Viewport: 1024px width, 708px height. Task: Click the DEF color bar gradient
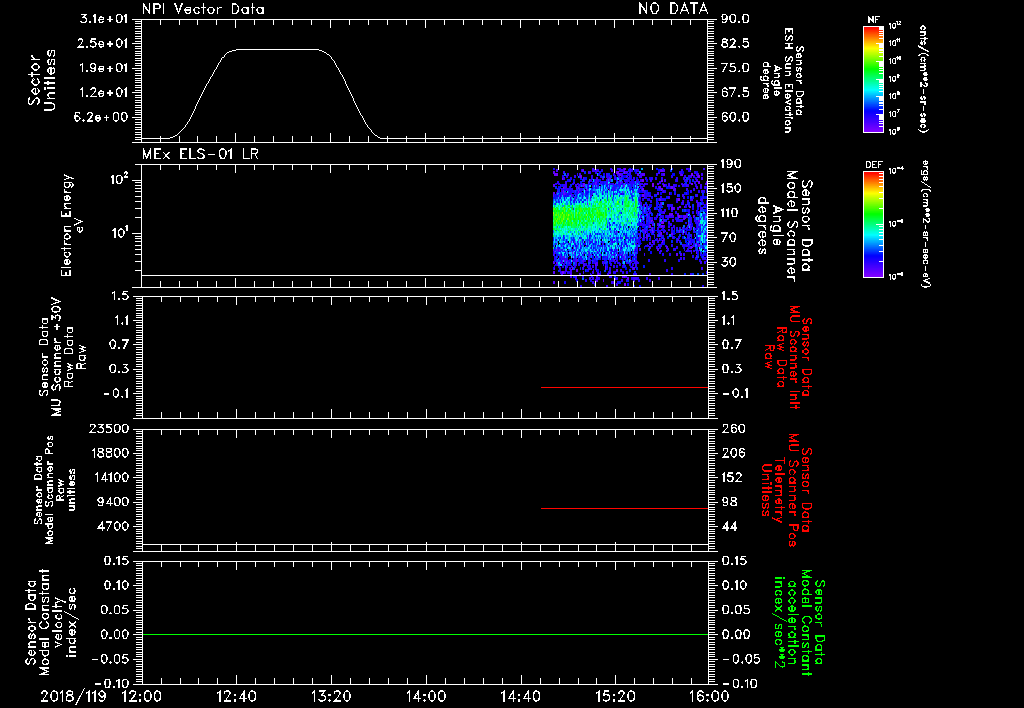click(x=873, y=224)
